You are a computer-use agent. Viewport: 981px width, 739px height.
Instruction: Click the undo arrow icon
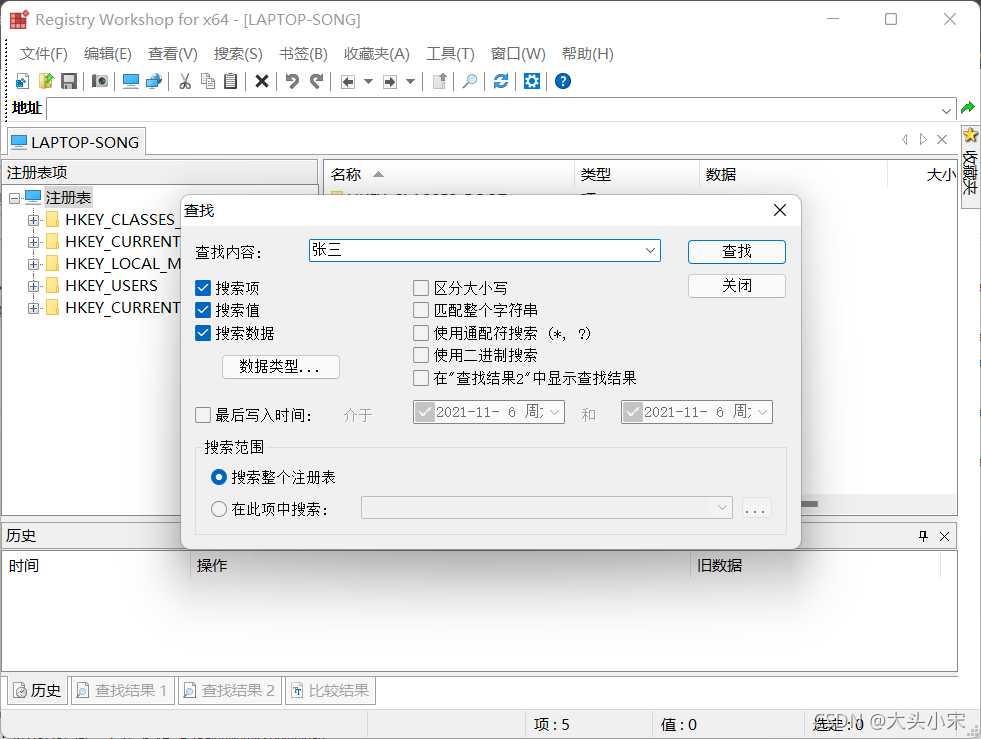[x=292, y=81]
